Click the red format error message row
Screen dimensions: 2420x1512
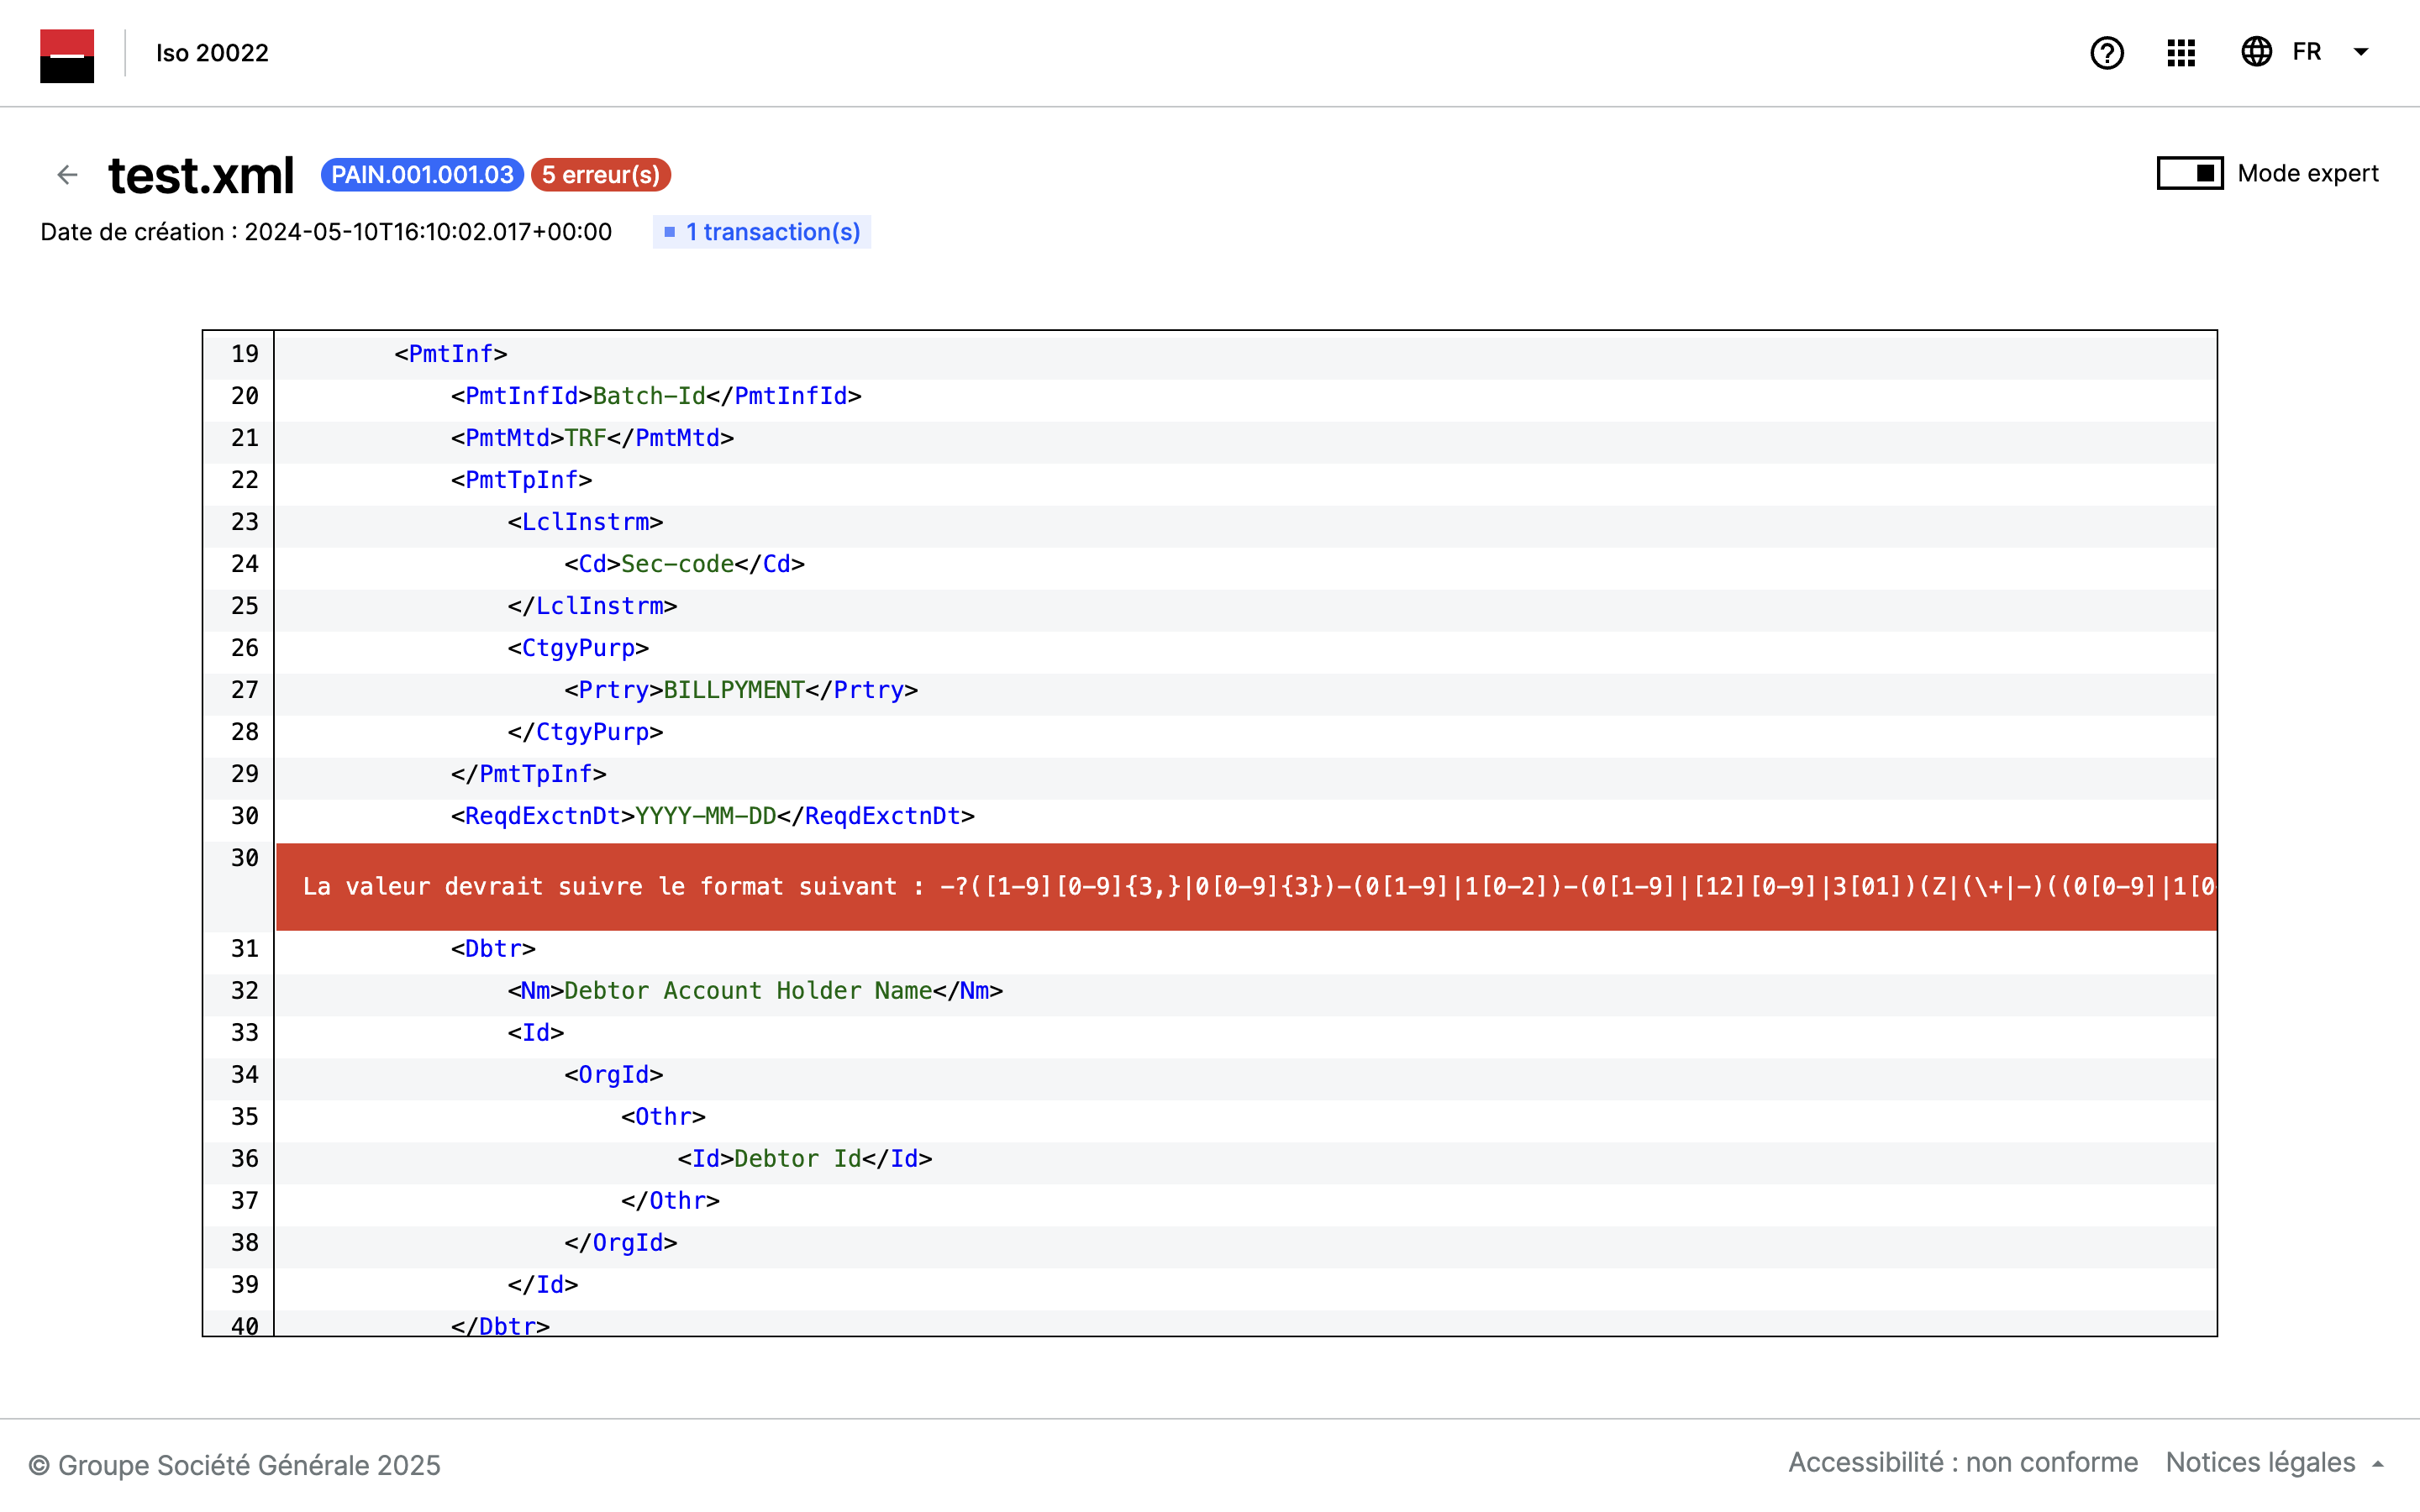pyautogui.click(x=1245, y=886)
